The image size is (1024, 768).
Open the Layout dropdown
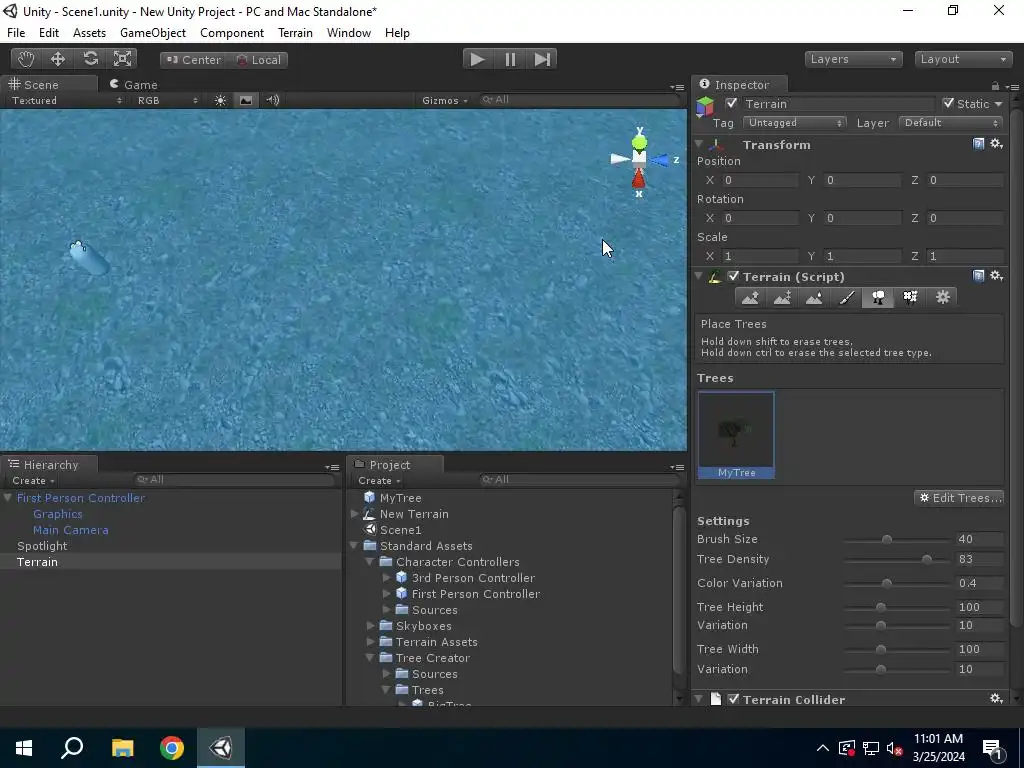(963, 59)
